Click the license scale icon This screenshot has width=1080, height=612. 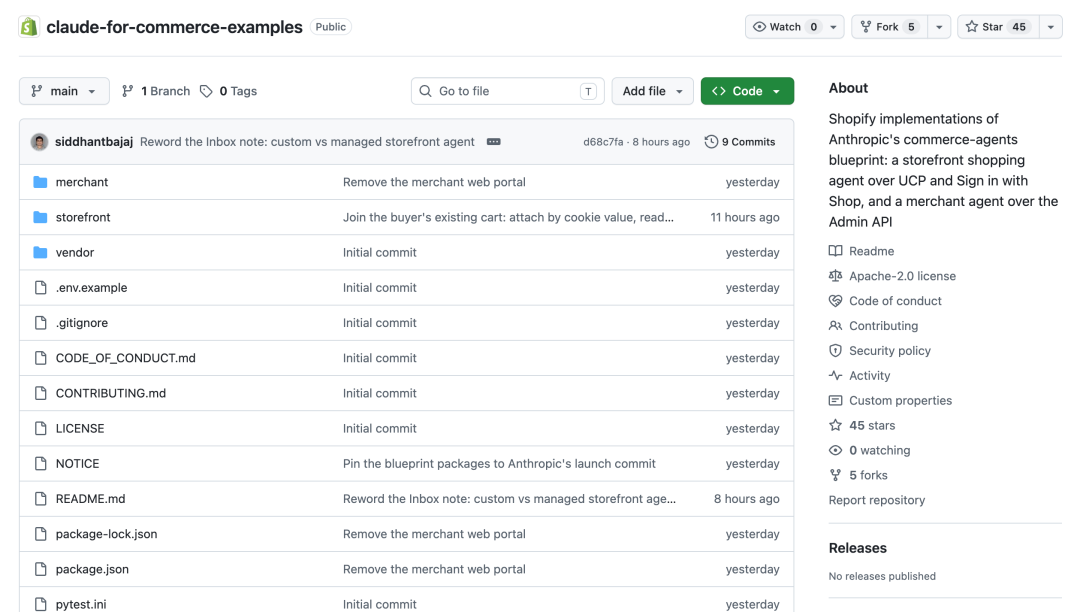click(835, 275)
